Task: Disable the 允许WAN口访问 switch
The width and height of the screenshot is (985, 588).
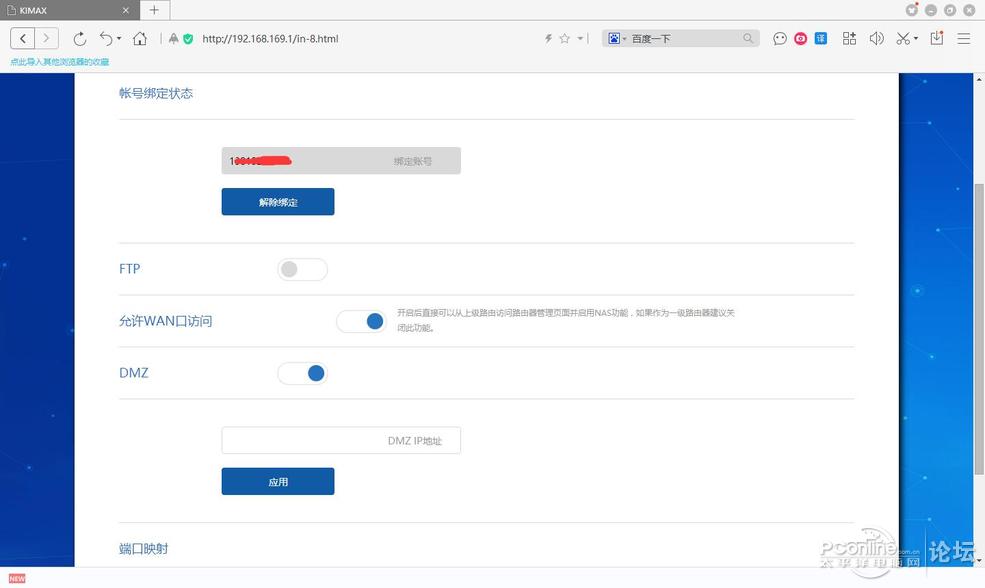Action: click(x=361, y=321)
